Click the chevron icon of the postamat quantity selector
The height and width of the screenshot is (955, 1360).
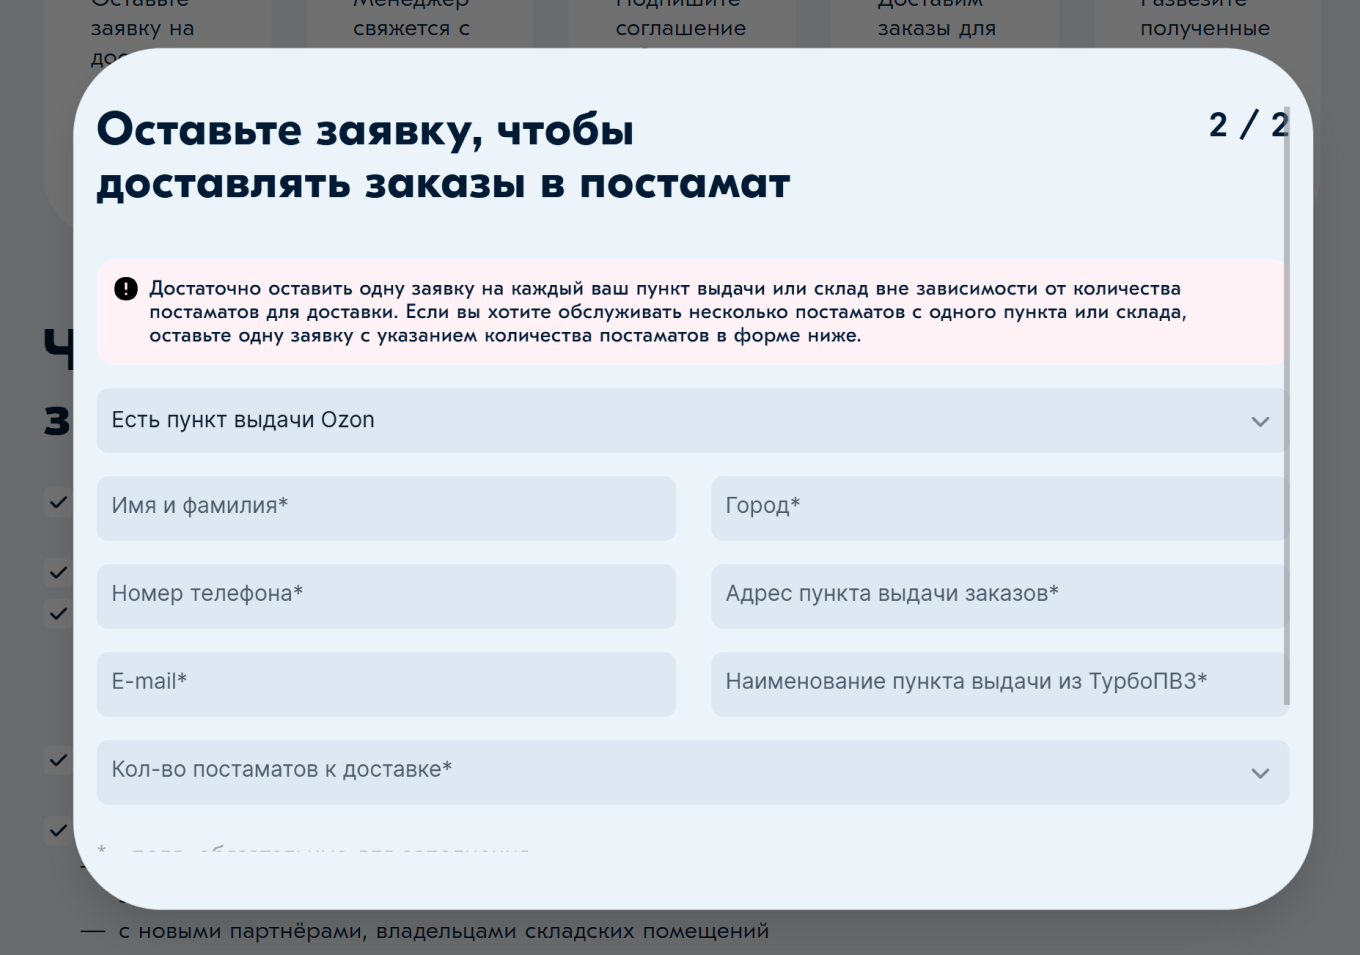click(1260, 773)
